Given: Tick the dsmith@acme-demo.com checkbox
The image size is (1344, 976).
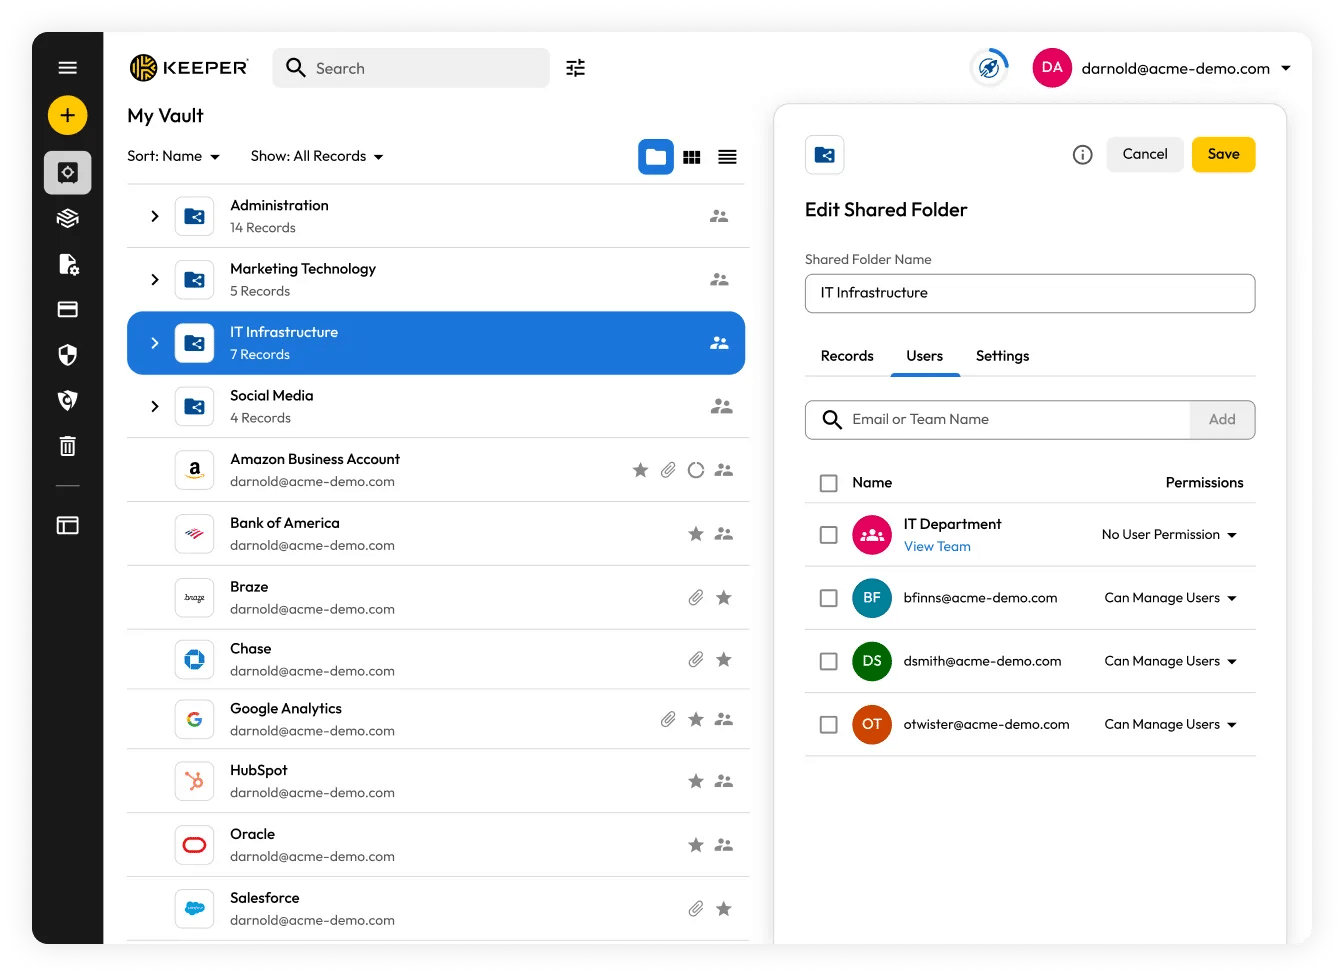Looking at the screenshot, I should 828,661.
